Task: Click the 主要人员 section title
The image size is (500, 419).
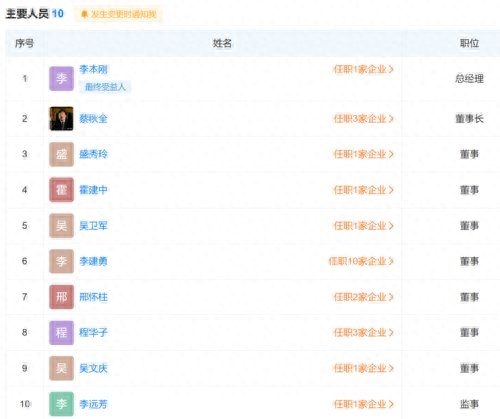Action: pos(27,14)
